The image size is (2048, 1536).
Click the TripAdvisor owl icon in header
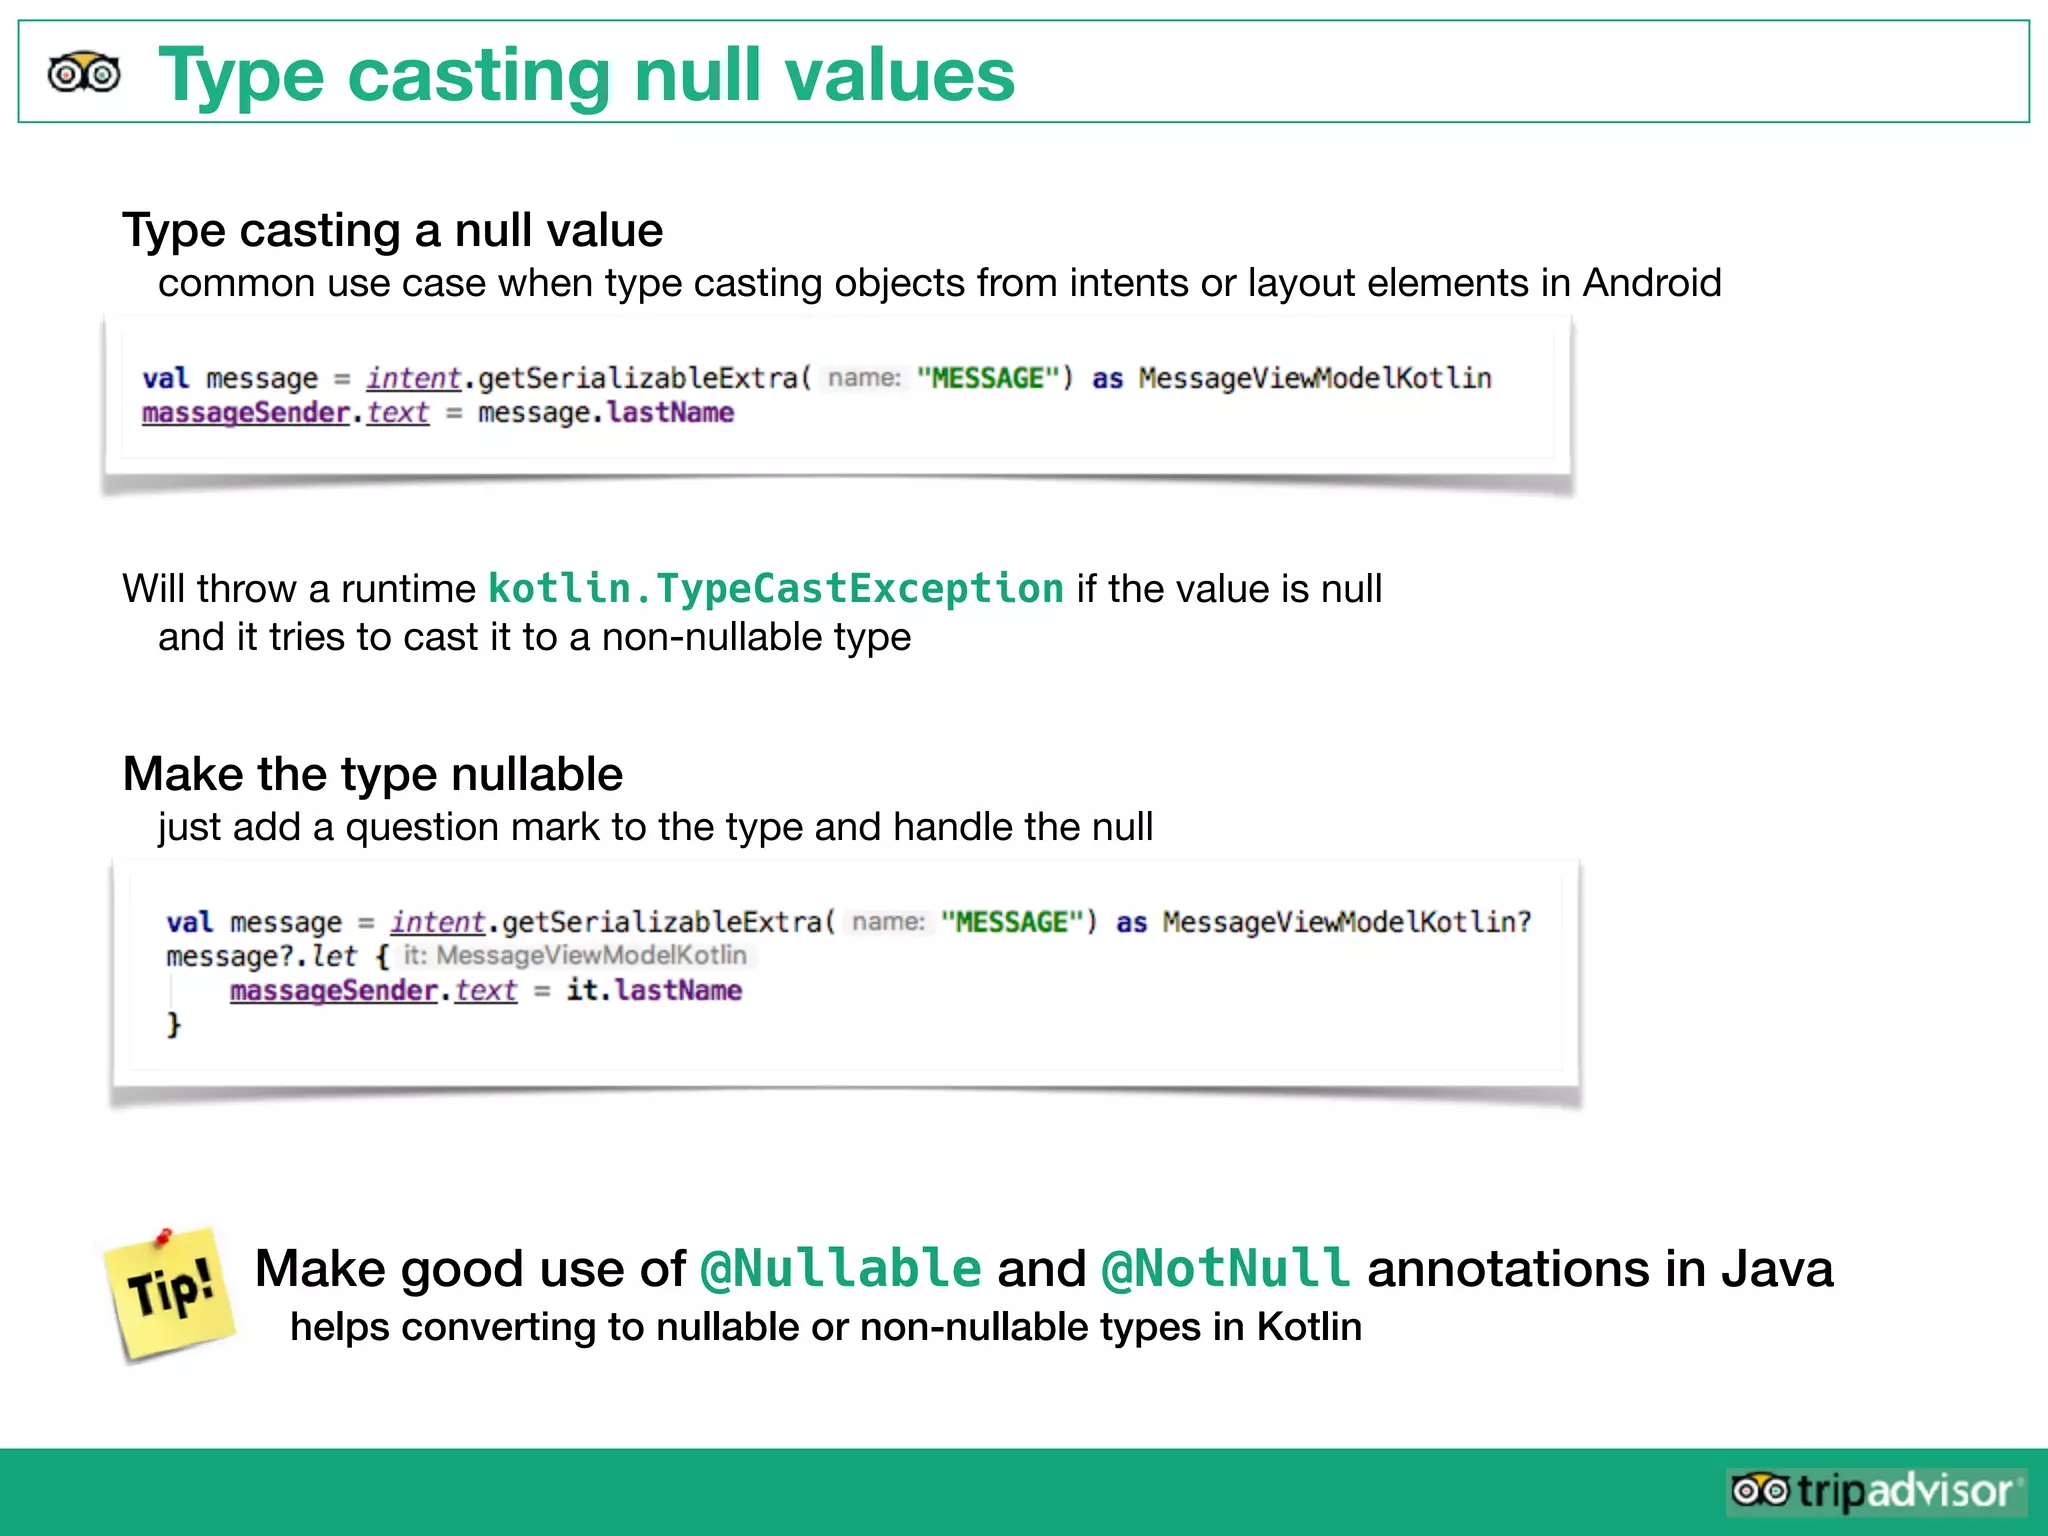[84, 73]
